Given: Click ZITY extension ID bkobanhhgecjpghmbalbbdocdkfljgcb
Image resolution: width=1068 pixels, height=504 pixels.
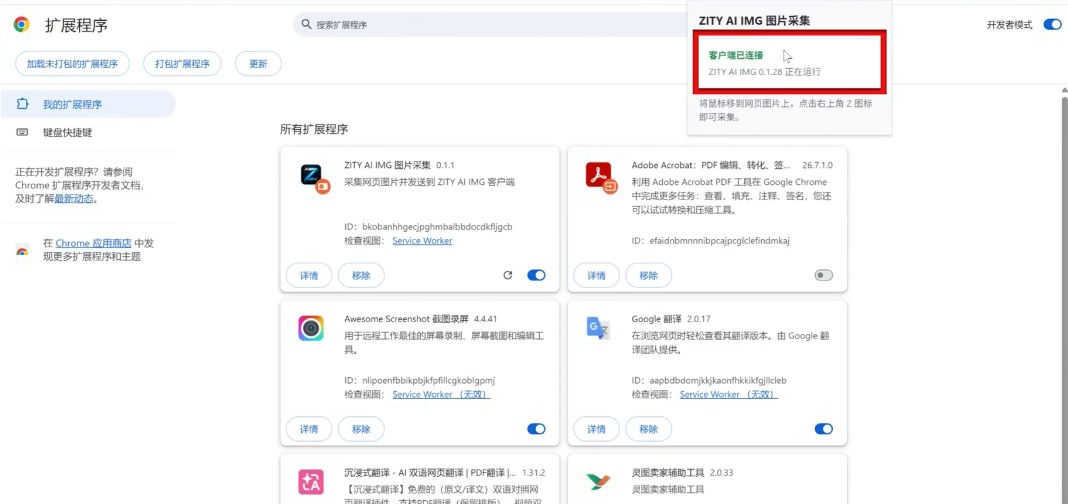Looking at the screenshot, I should (436, 226).
